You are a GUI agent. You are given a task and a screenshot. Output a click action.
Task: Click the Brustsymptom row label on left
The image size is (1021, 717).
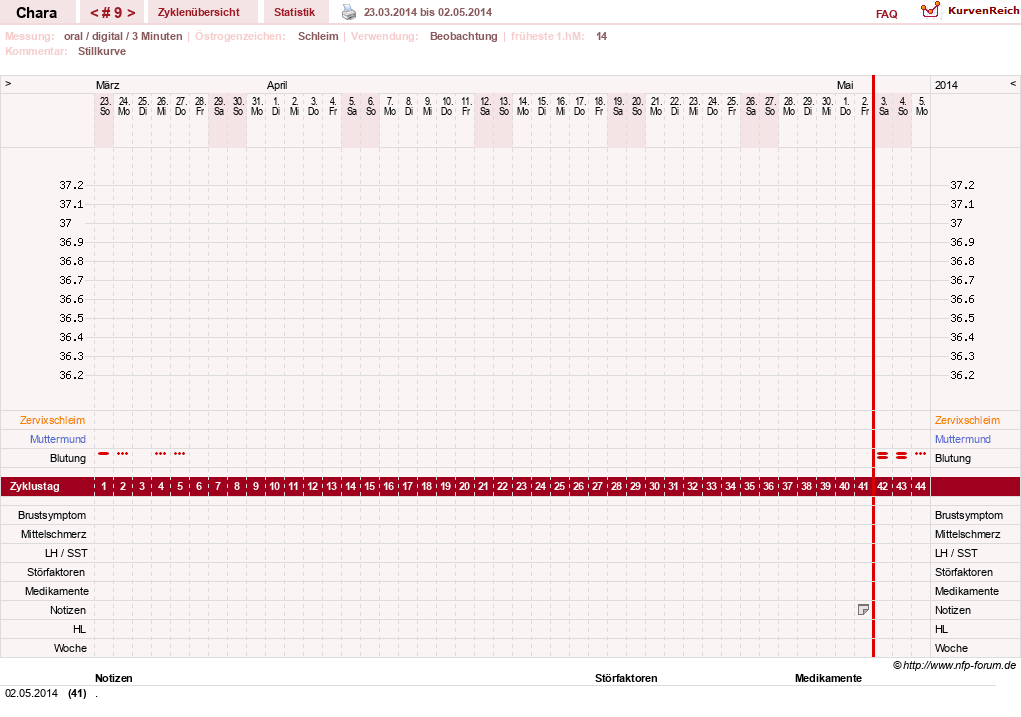point(52,515)
